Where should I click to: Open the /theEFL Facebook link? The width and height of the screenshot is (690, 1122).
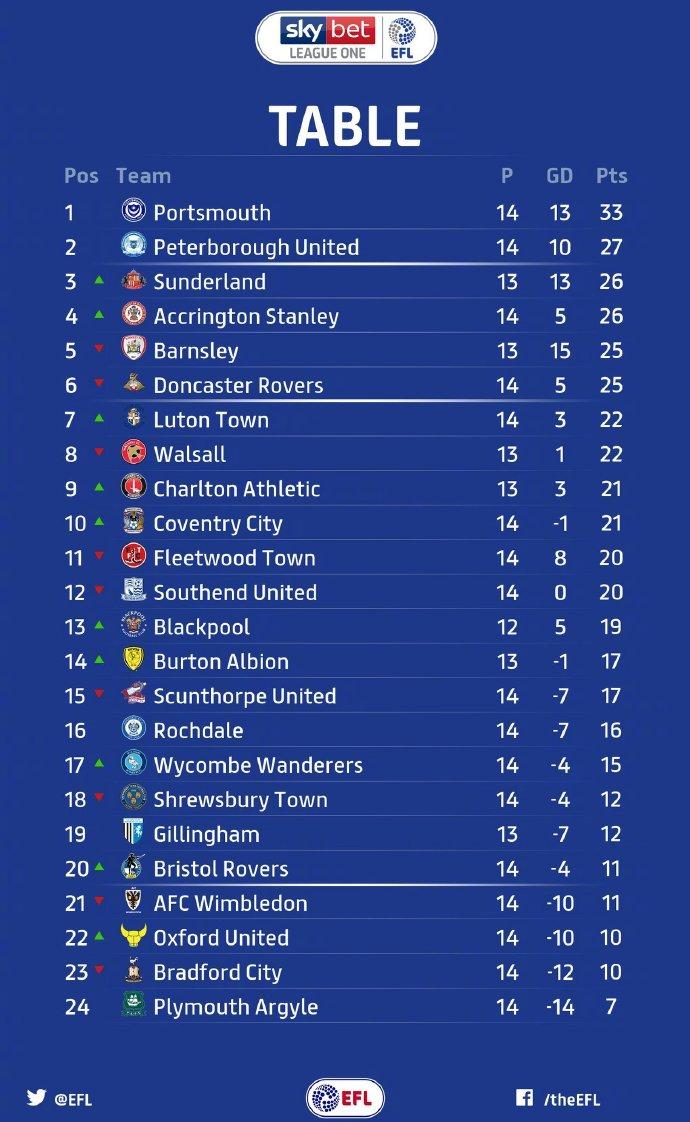[572, 1099]
